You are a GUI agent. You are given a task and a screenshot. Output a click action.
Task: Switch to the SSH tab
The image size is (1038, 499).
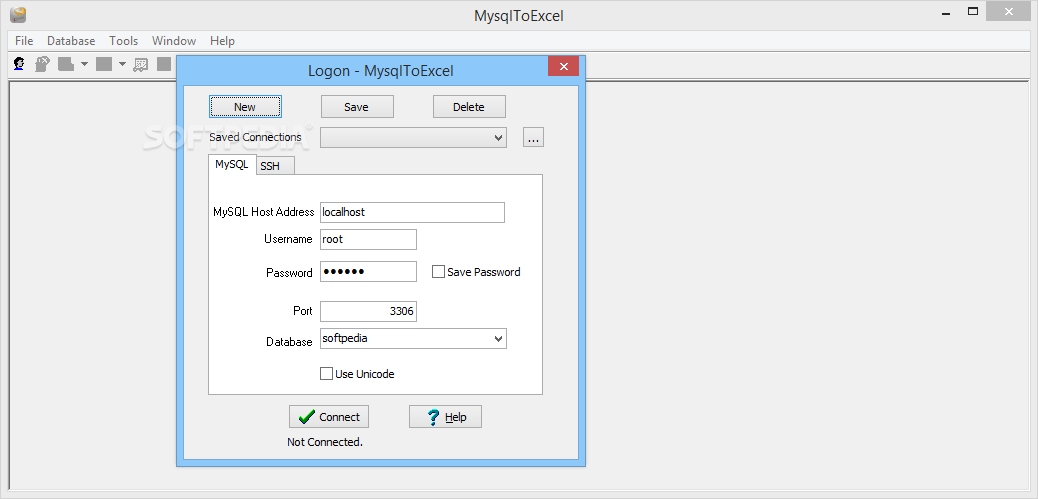[275, 166]
